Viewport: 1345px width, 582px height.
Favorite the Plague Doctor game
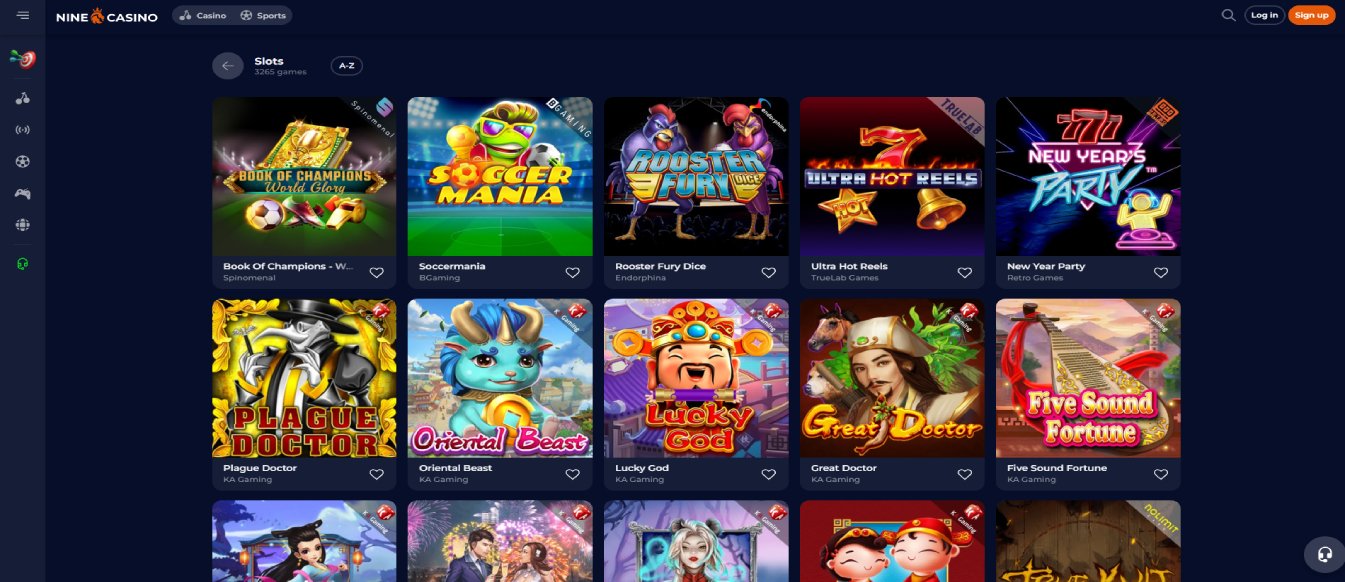point(376,474)
